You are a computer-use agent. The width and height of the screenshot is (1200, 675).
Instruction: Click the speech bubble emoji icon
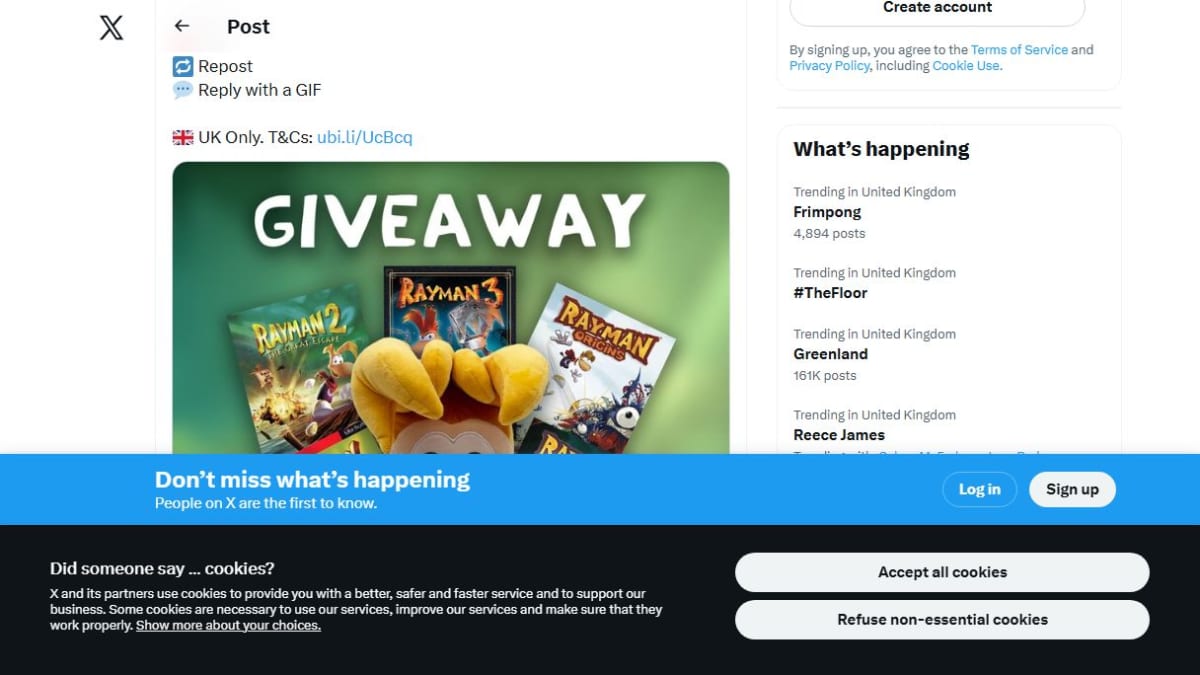click(x=183, y=90)
